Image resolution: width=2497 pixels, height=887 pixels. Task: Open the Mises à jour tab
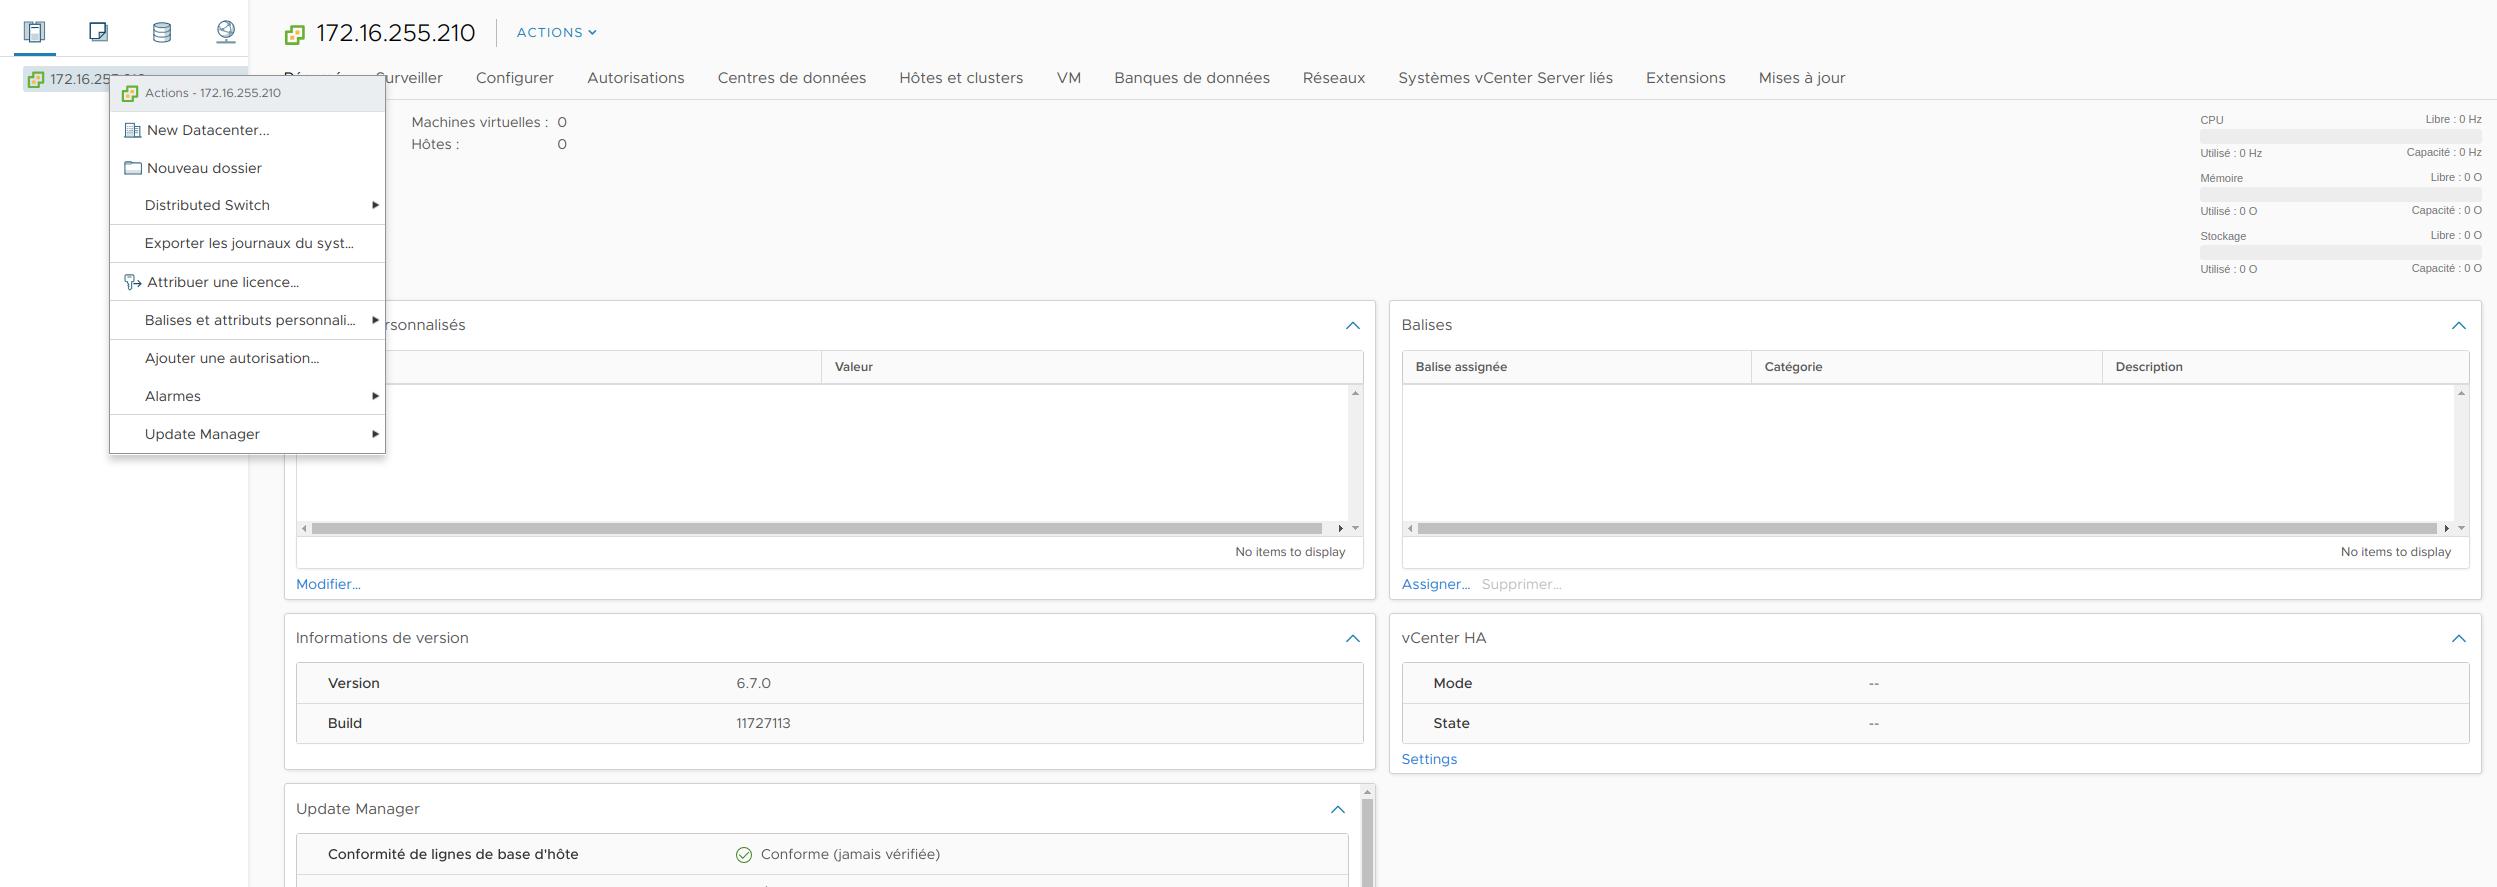click(x=1802, y=78)
